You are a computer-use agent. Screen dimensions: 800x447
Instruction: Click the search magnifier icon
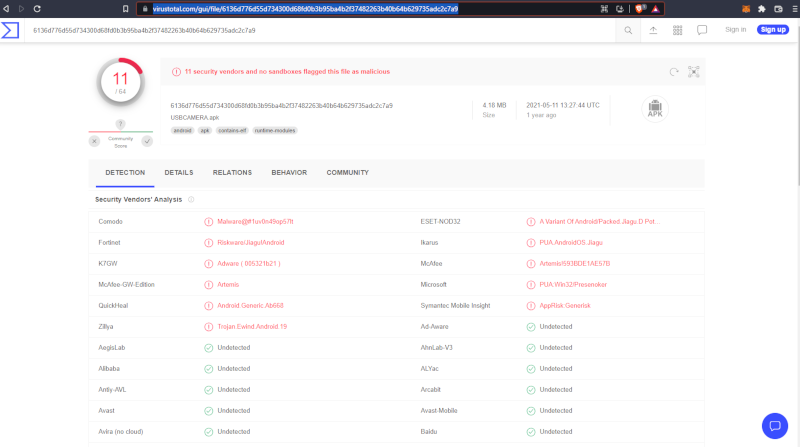click(628, 30)
